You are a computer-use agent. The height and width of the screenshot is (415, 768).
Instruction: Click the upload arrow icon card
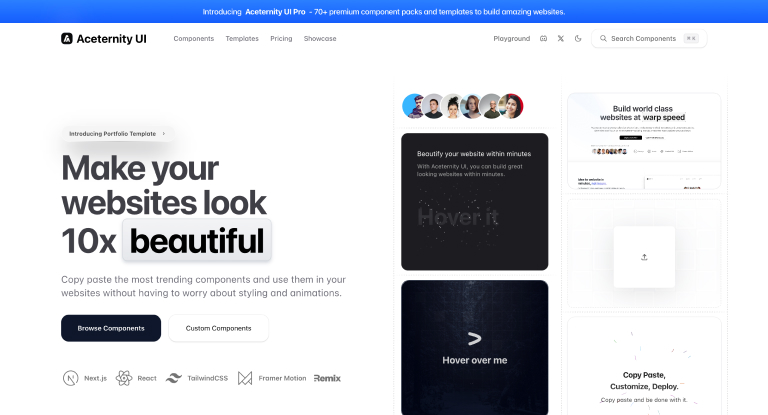644,257
